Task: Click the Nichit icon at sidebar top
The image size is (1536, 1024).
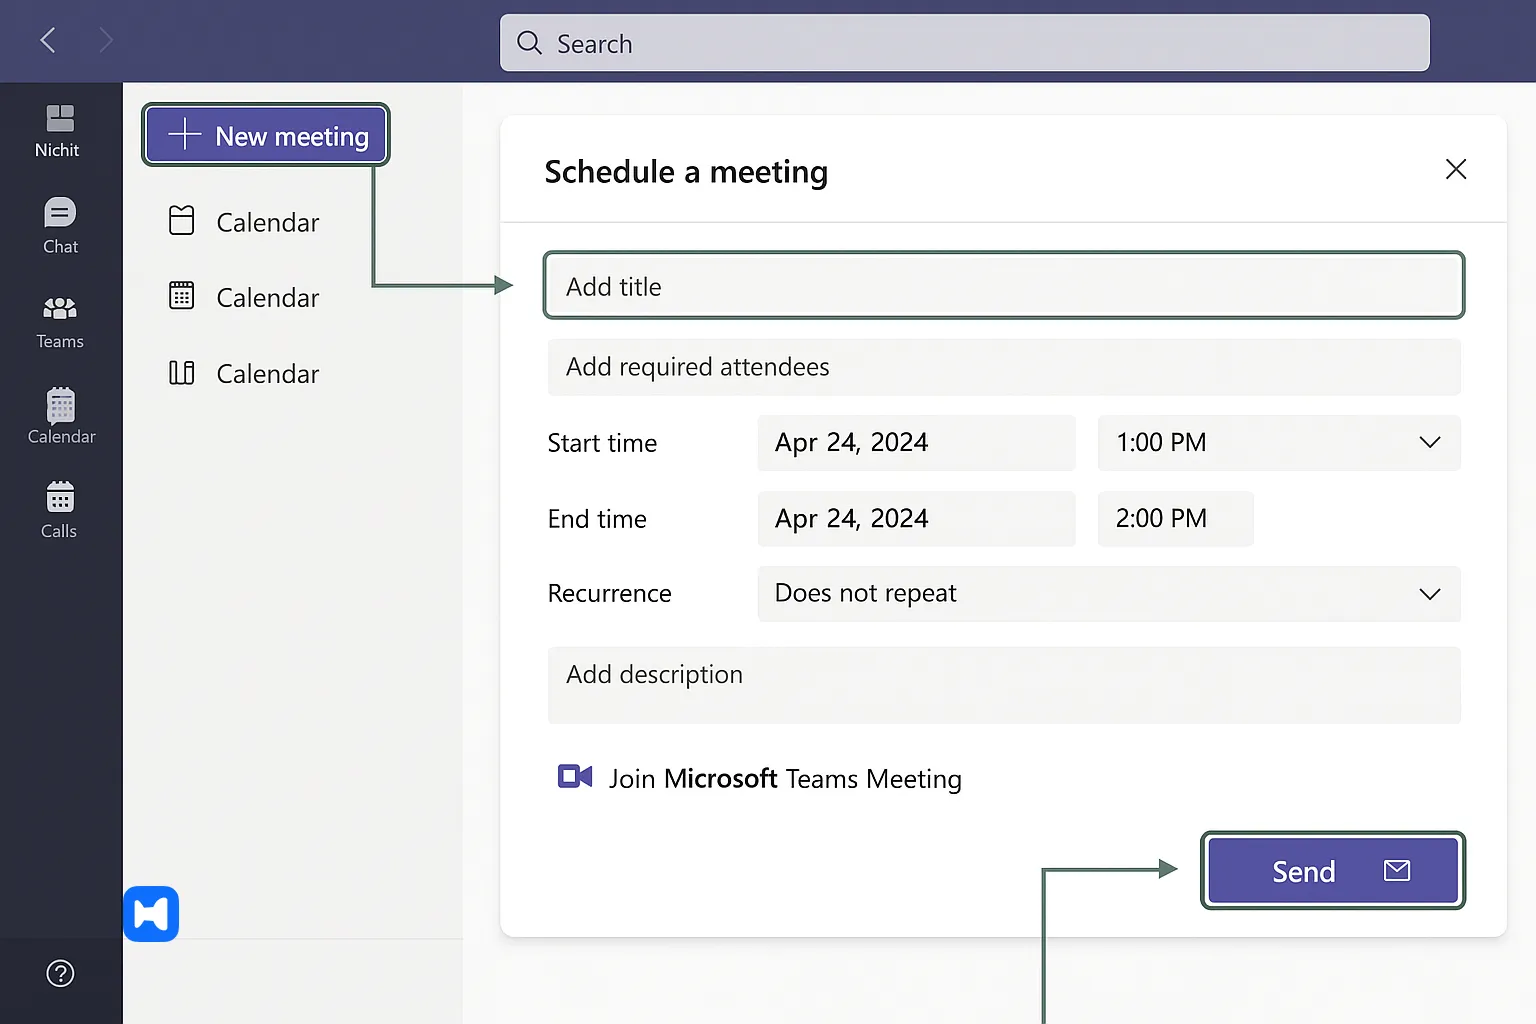Action: [60, 128]
